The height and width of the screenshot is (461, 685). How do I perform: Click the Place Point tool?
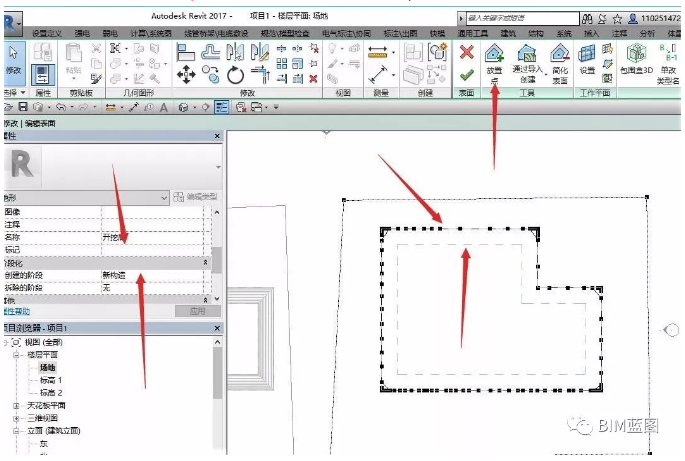(494, 64)
